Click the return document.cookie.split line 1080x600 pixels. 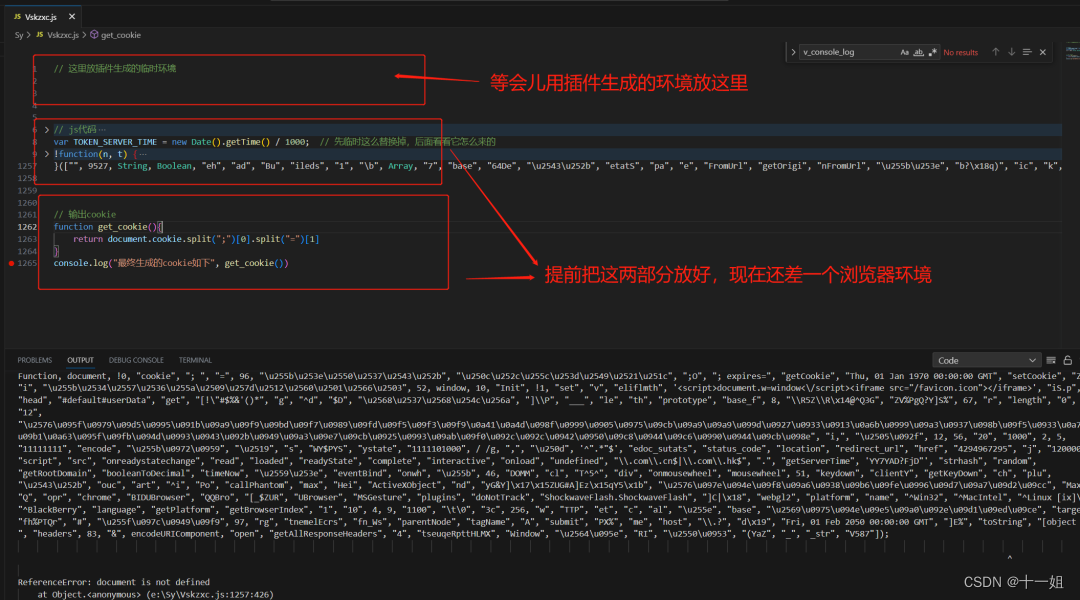tap(196, 239)
